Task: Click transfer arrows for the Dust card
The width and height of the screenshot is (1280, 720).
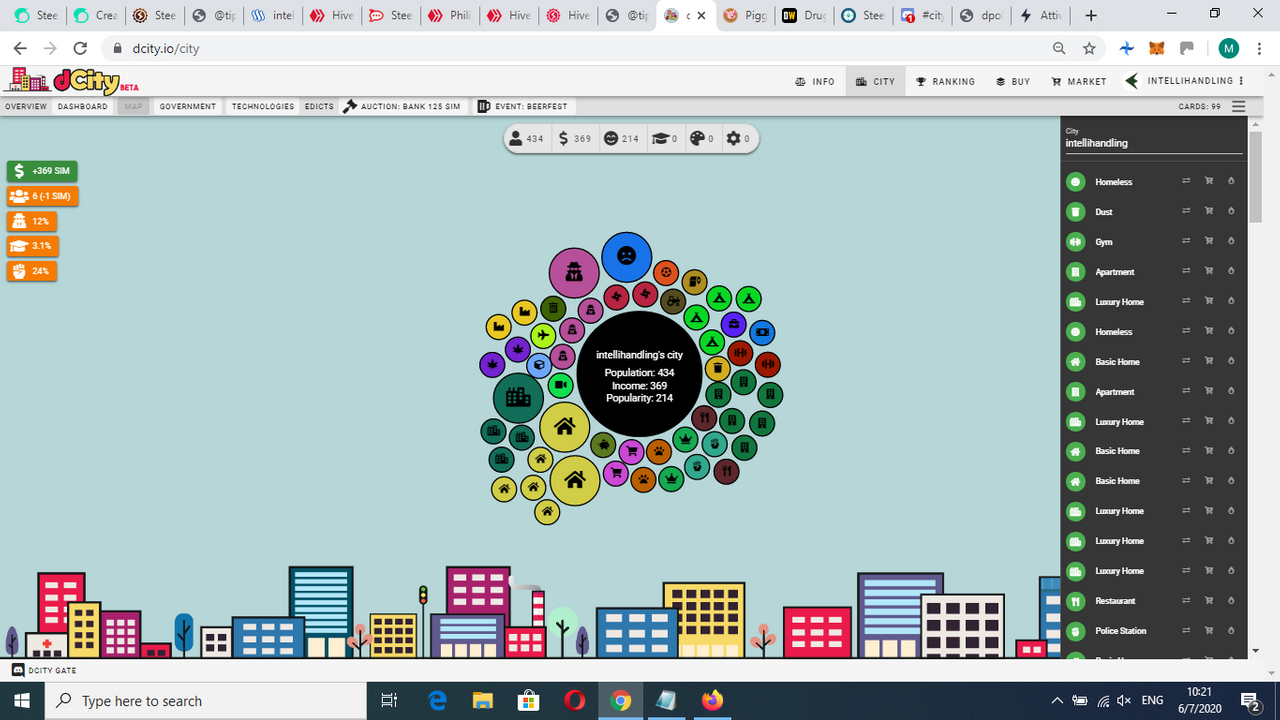Action: (1186, 212)
